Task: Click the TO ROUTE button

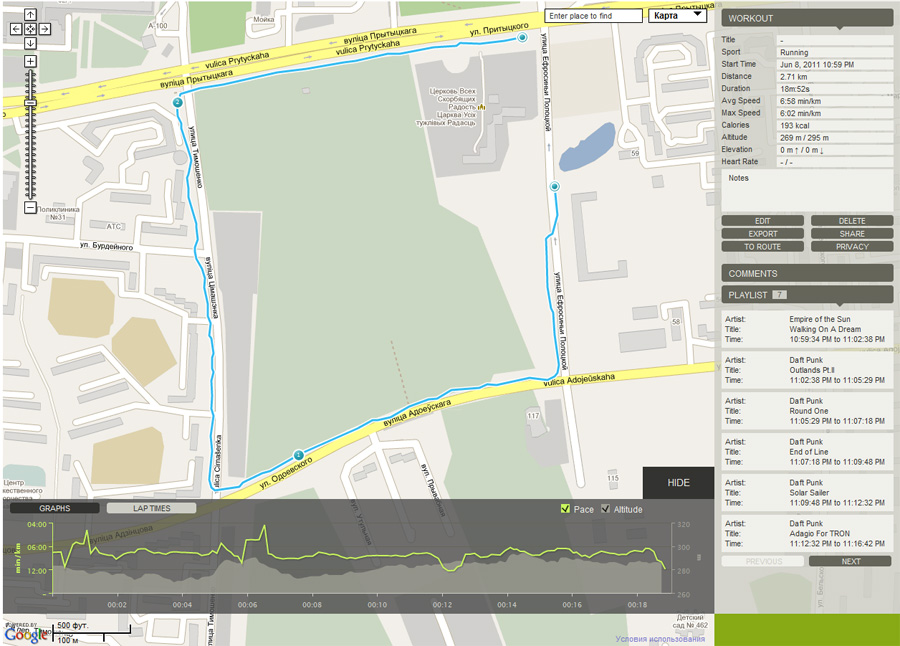Action: point(762,247)
